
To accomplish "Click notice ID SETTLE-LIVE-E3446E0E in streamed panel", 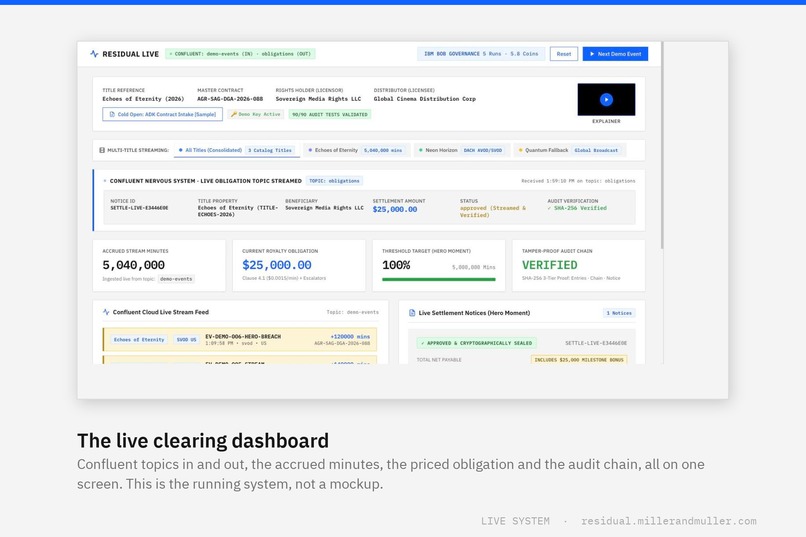I will tap(139, 208).
